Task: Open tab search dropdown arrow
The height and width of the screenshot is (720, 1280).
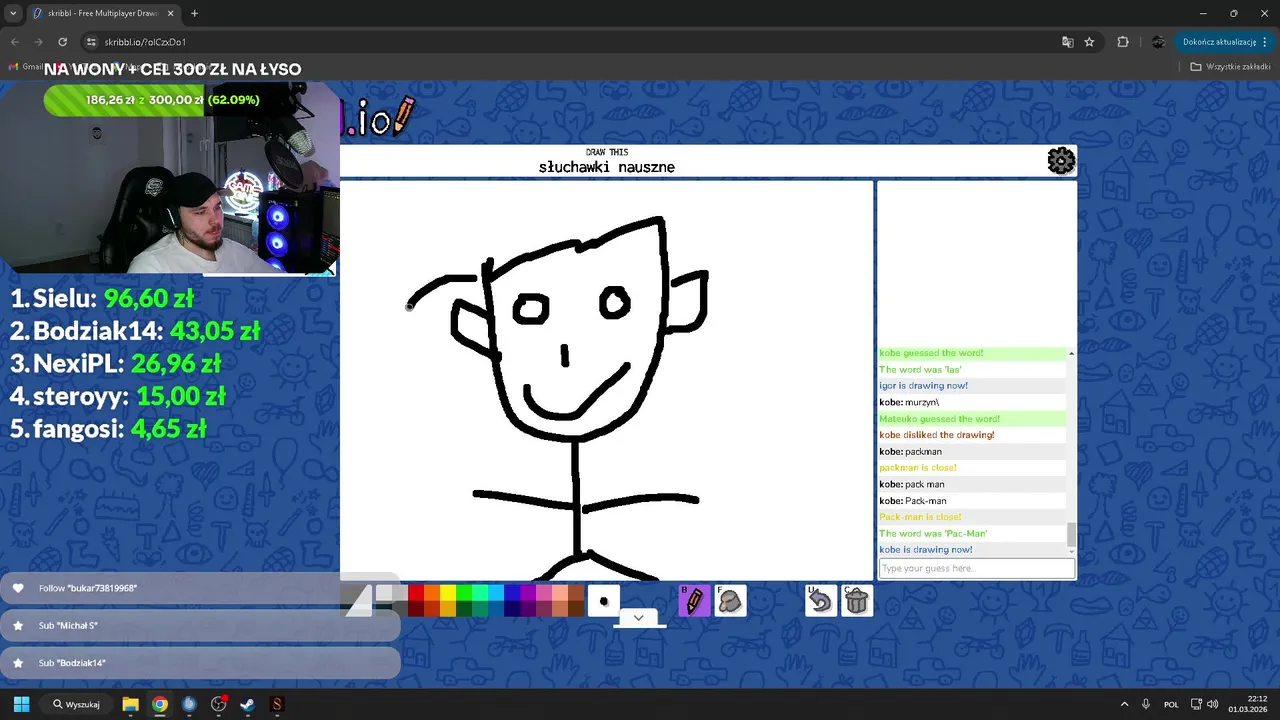Action: [x=13, y=13]
